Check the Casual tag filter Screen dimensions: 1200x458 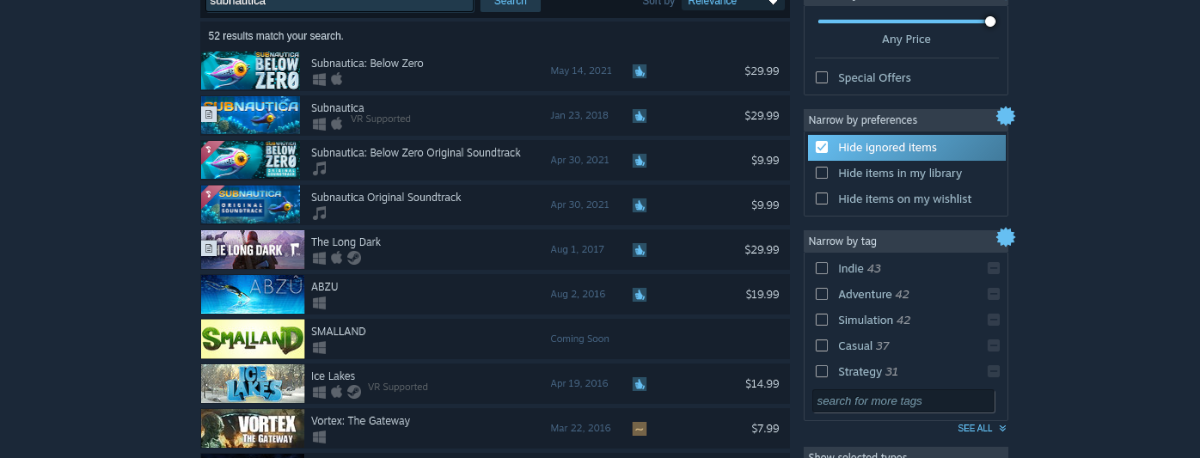tap(822, 346)
